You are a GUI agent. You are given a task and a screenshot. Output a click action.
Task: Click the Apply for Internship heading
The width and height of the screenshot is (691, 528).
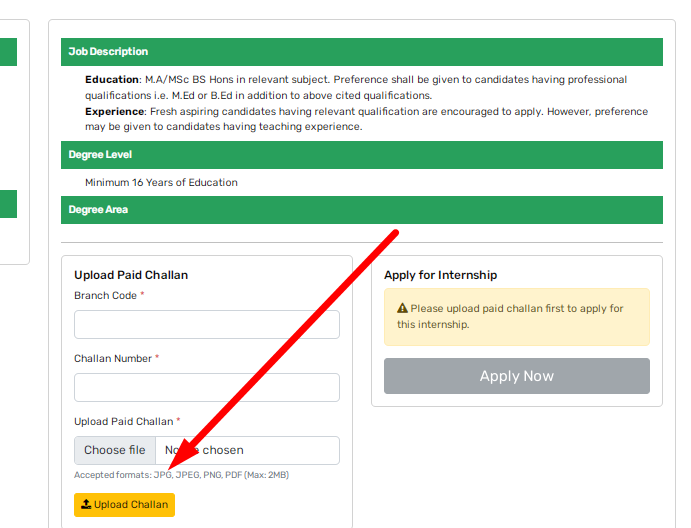(x=440, y=275)
